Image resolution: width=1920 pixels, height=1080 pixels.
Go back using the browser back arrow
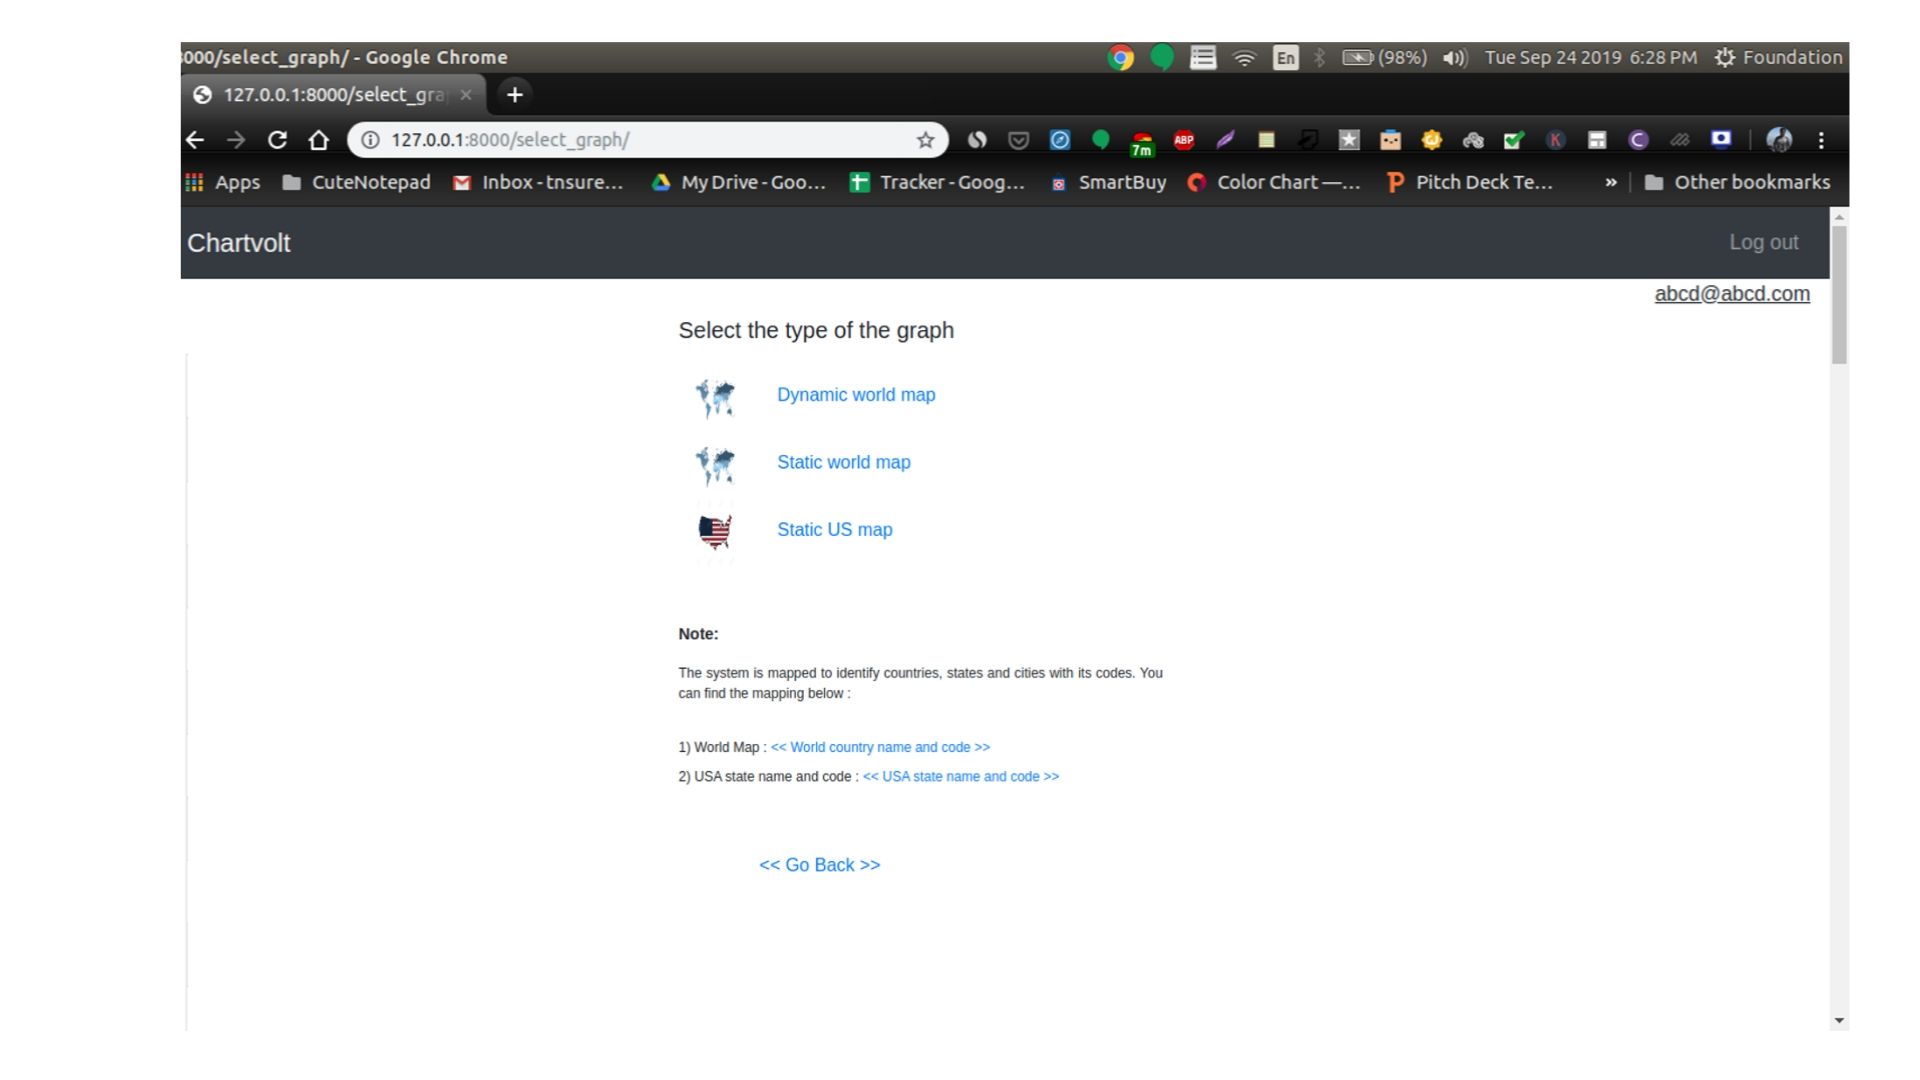coord(195,140)
